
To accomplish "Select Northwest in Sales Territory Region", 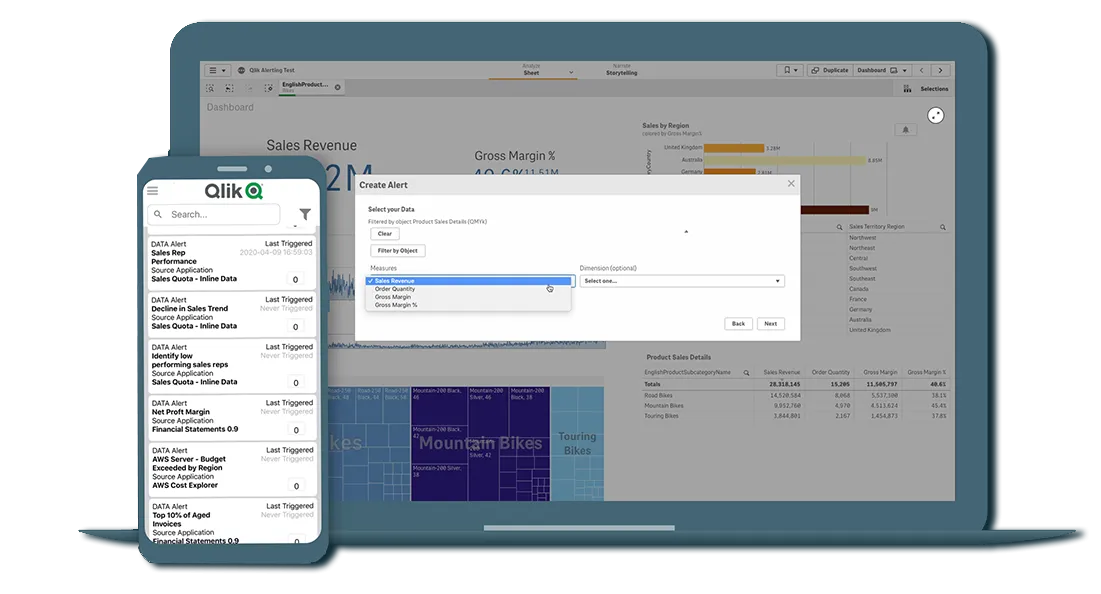I will [862, 238].
